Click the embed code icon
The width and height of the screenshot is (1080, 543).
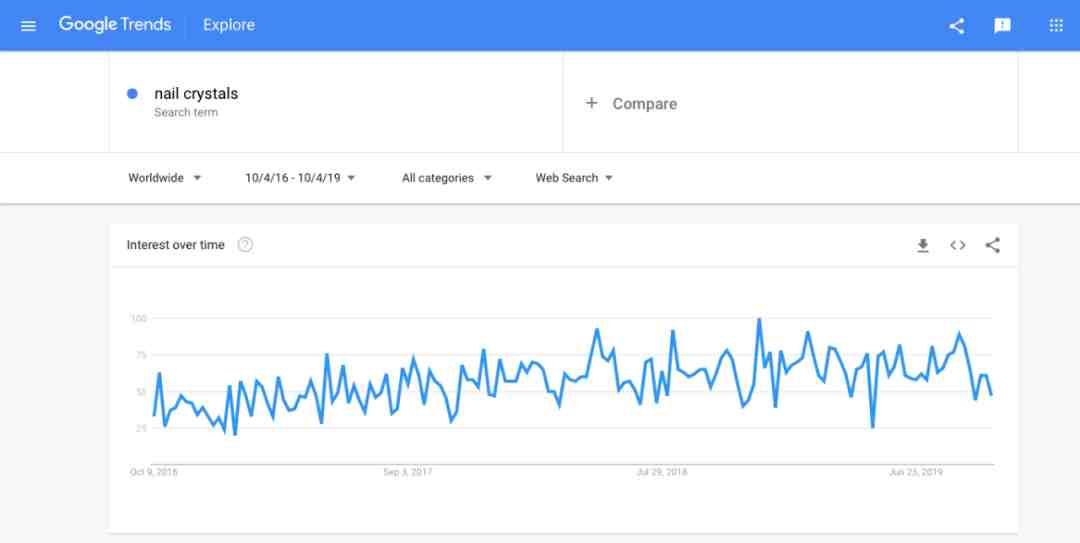(957, 245)
